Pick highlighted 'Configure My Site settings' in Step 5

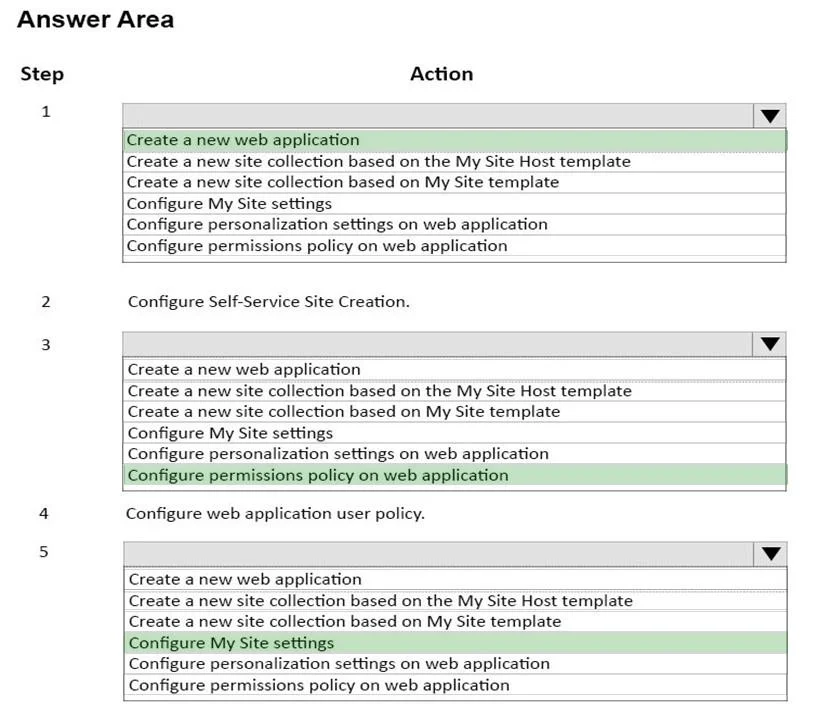[455, 643]
